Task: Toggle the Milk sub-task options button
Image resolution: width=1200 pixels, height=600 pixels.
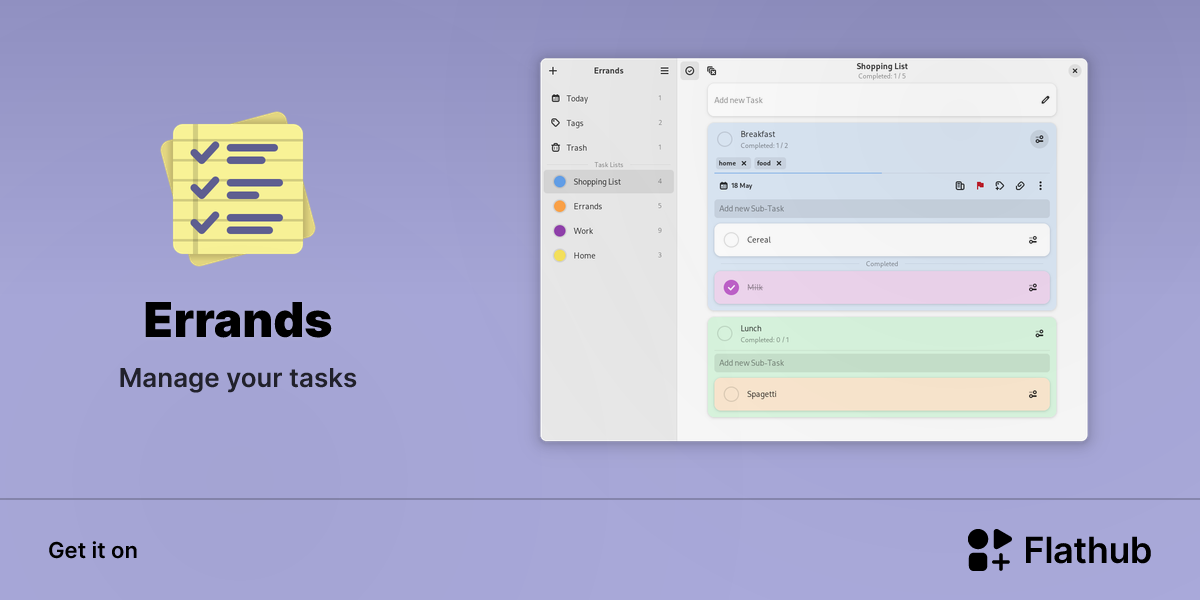Action: pyautogui.click(x=1033, y=287)
